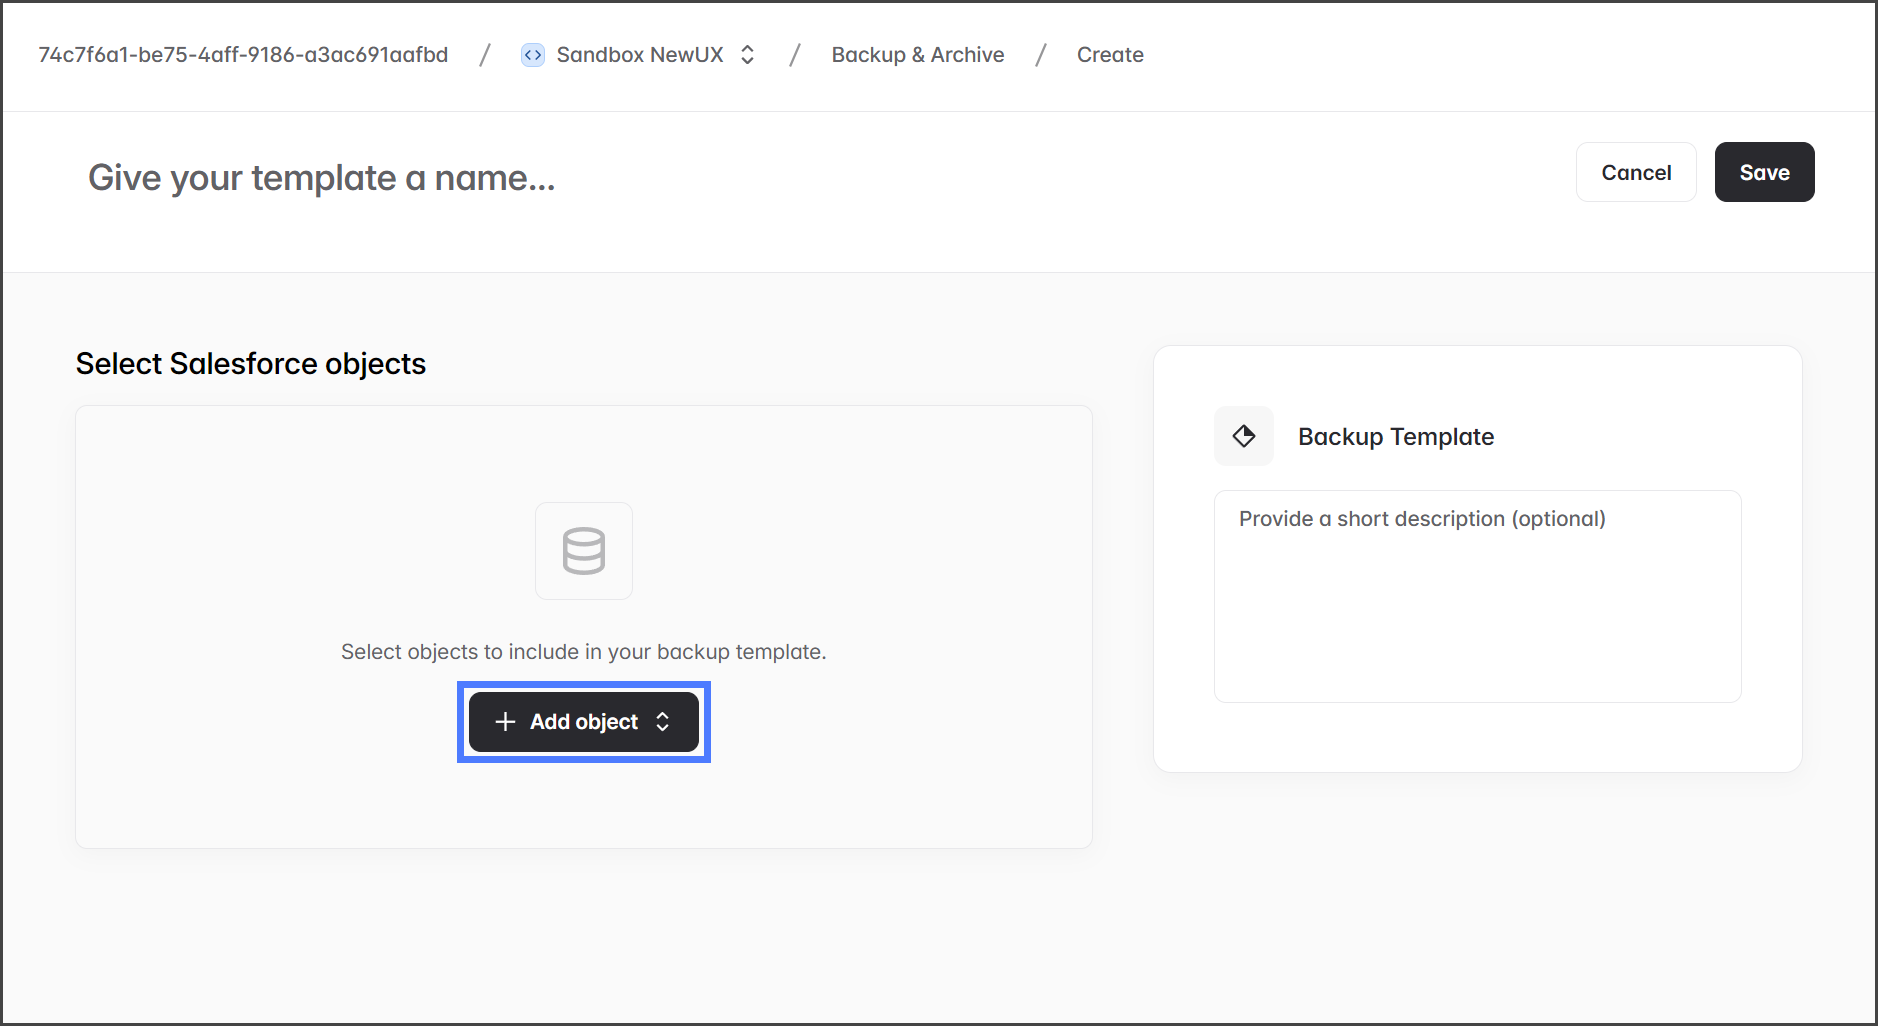Open the organization ID breadcrumb

click(243, 55)
